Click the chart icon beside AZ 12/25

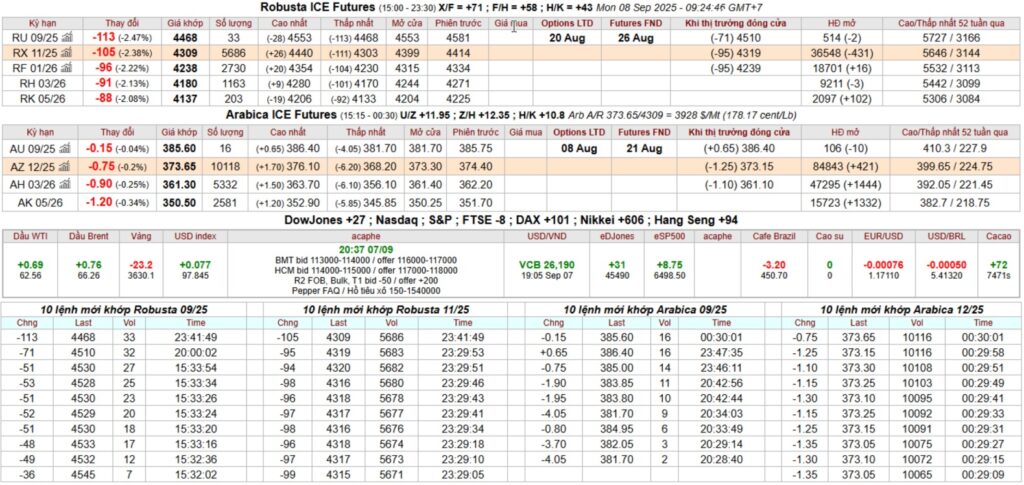[x=67, y=167]
